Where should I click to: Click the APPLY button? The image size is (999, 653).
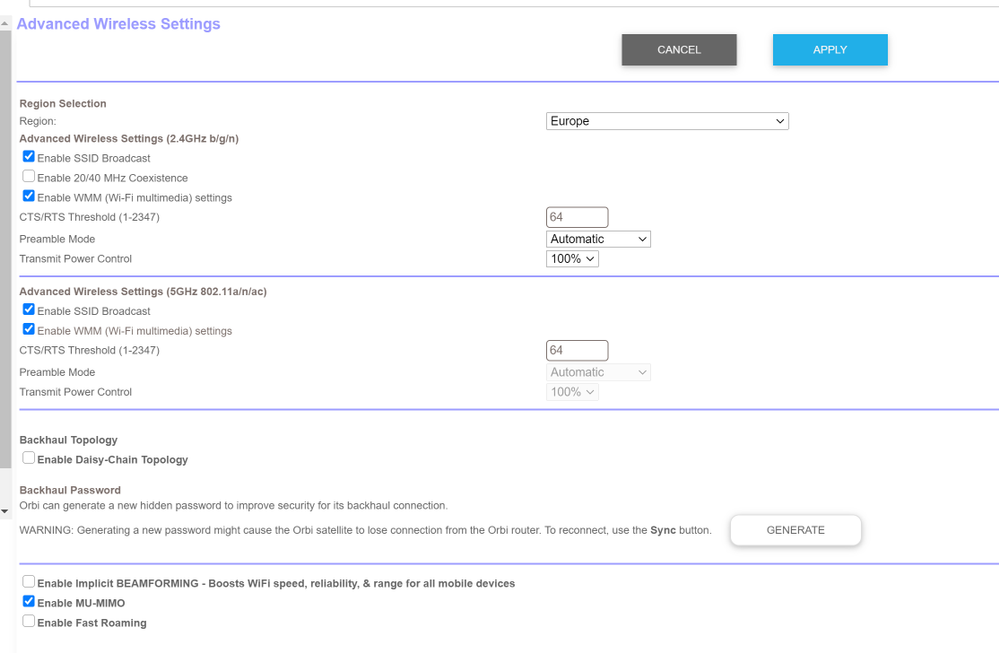click(829, 50)
